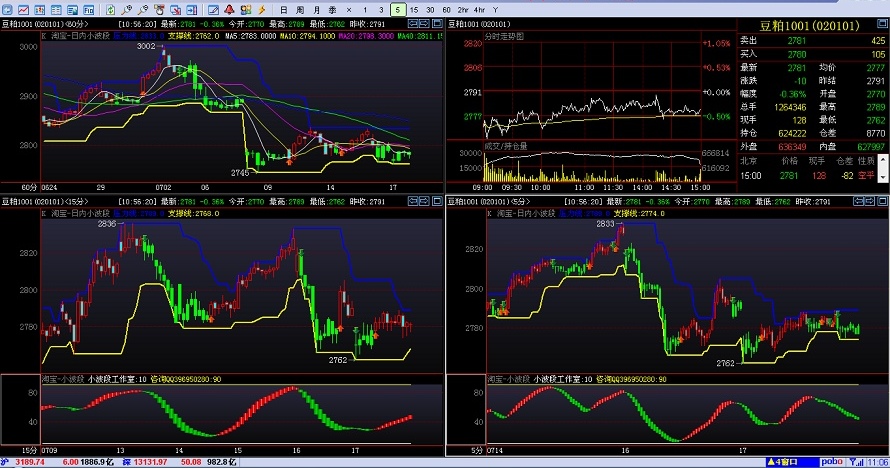Open the note editing pencil icon
This screenshot has width=890, height=468.
[213, 10]
